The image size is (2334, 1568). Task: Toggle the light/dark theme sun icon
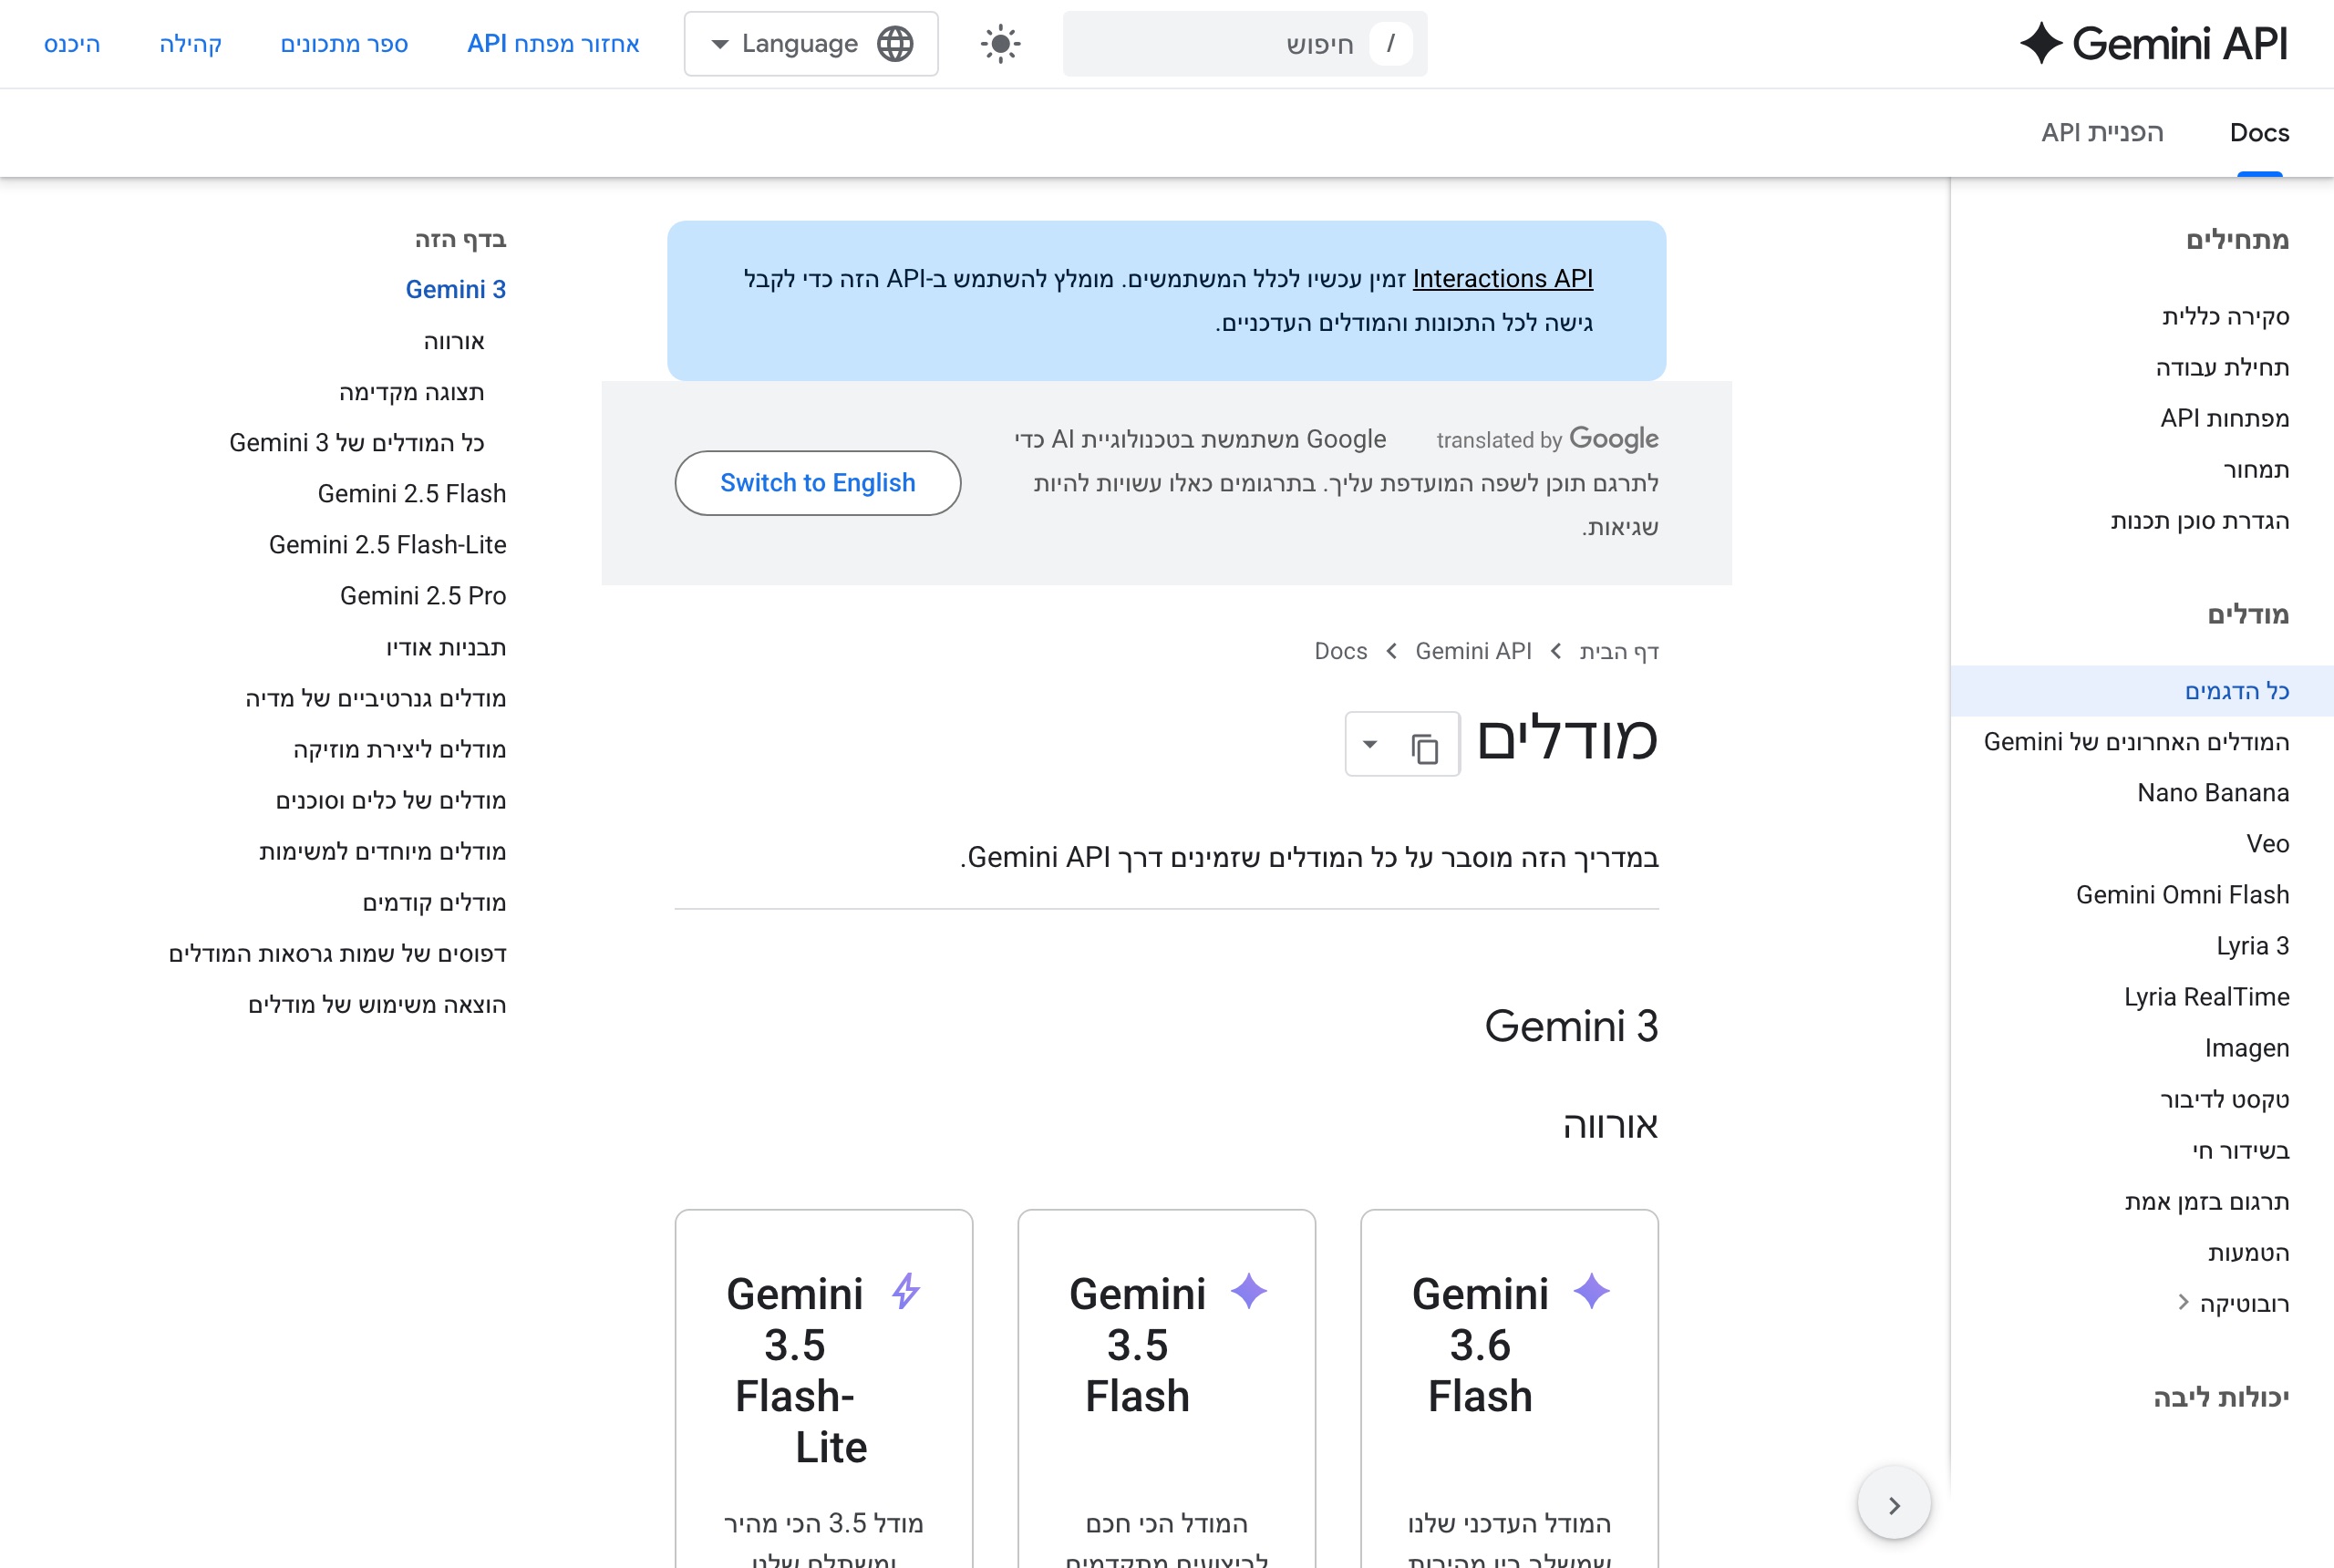click(1000, 44)
